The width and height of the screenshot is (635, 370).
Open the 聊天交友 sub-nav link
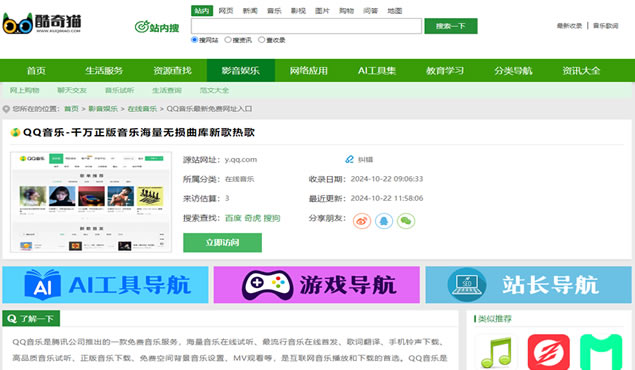point(72,90)
